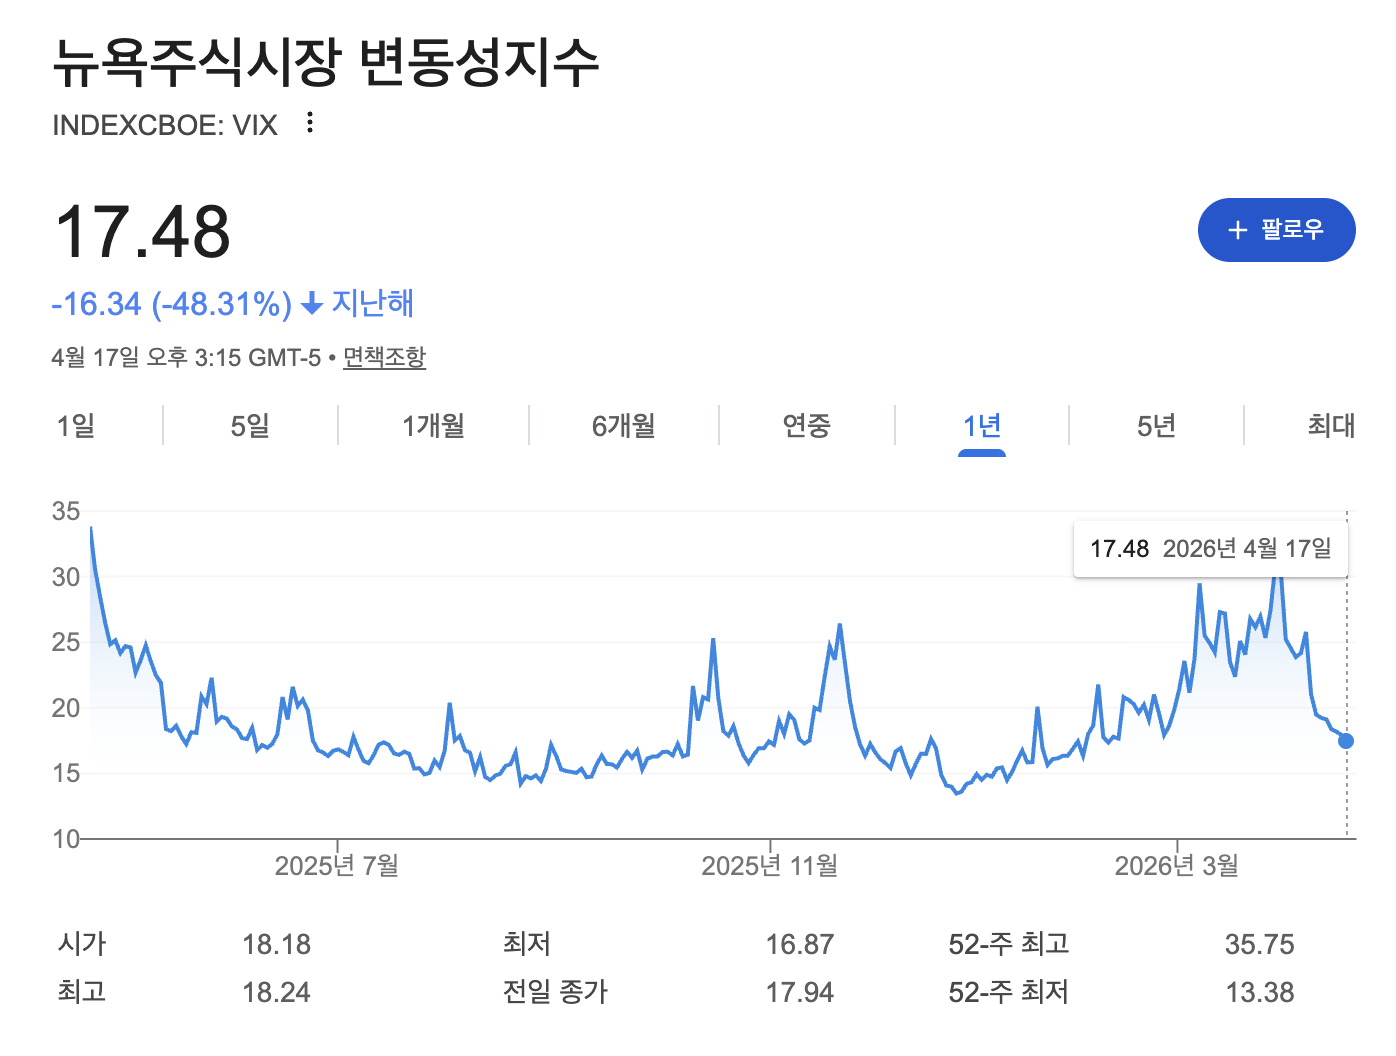This screenshot has width=1396, height=1056.
Task: Click the 17.48 chart tooltip
Action: [1211, 549]
